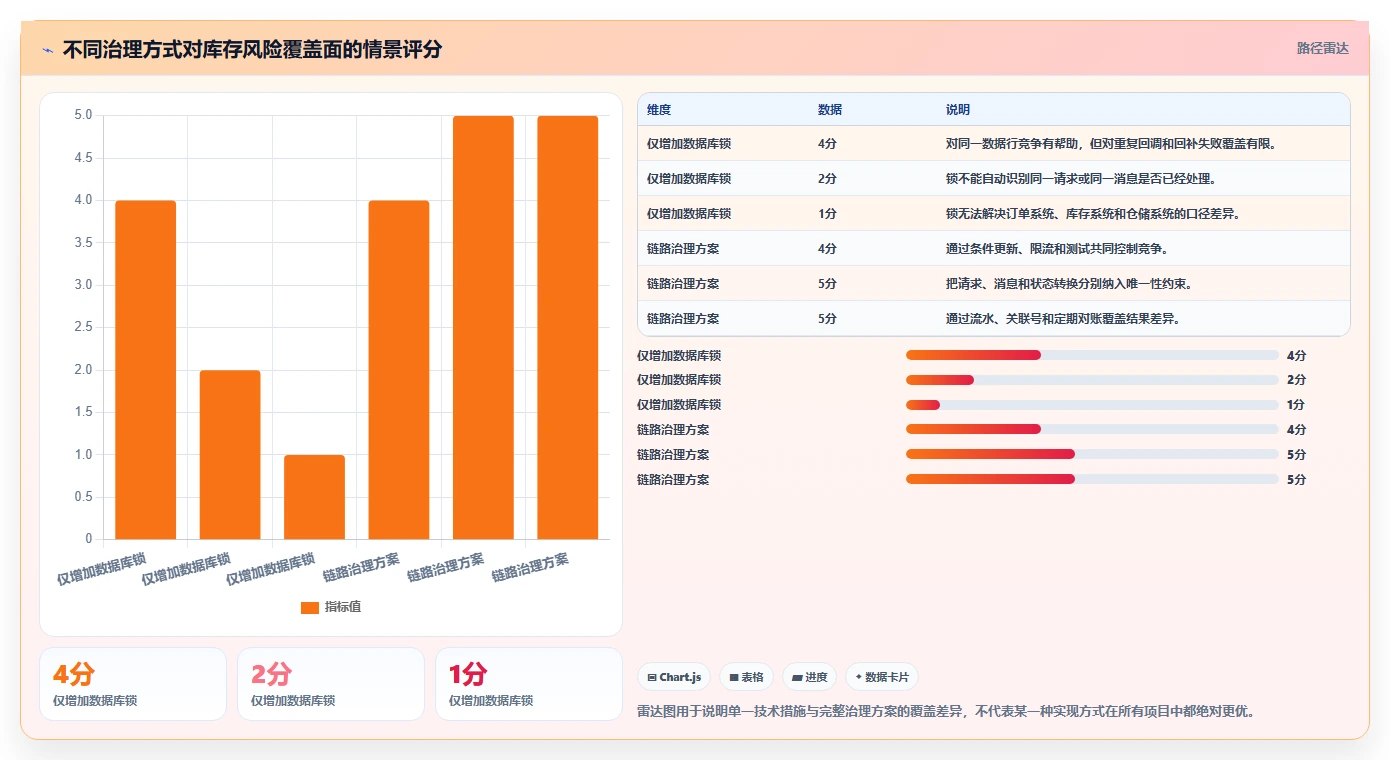Screen dimensions: 1390x760
Task: Click the 仅增加数据库锁 4分 progress bar
Action: tap(1092, 355)
